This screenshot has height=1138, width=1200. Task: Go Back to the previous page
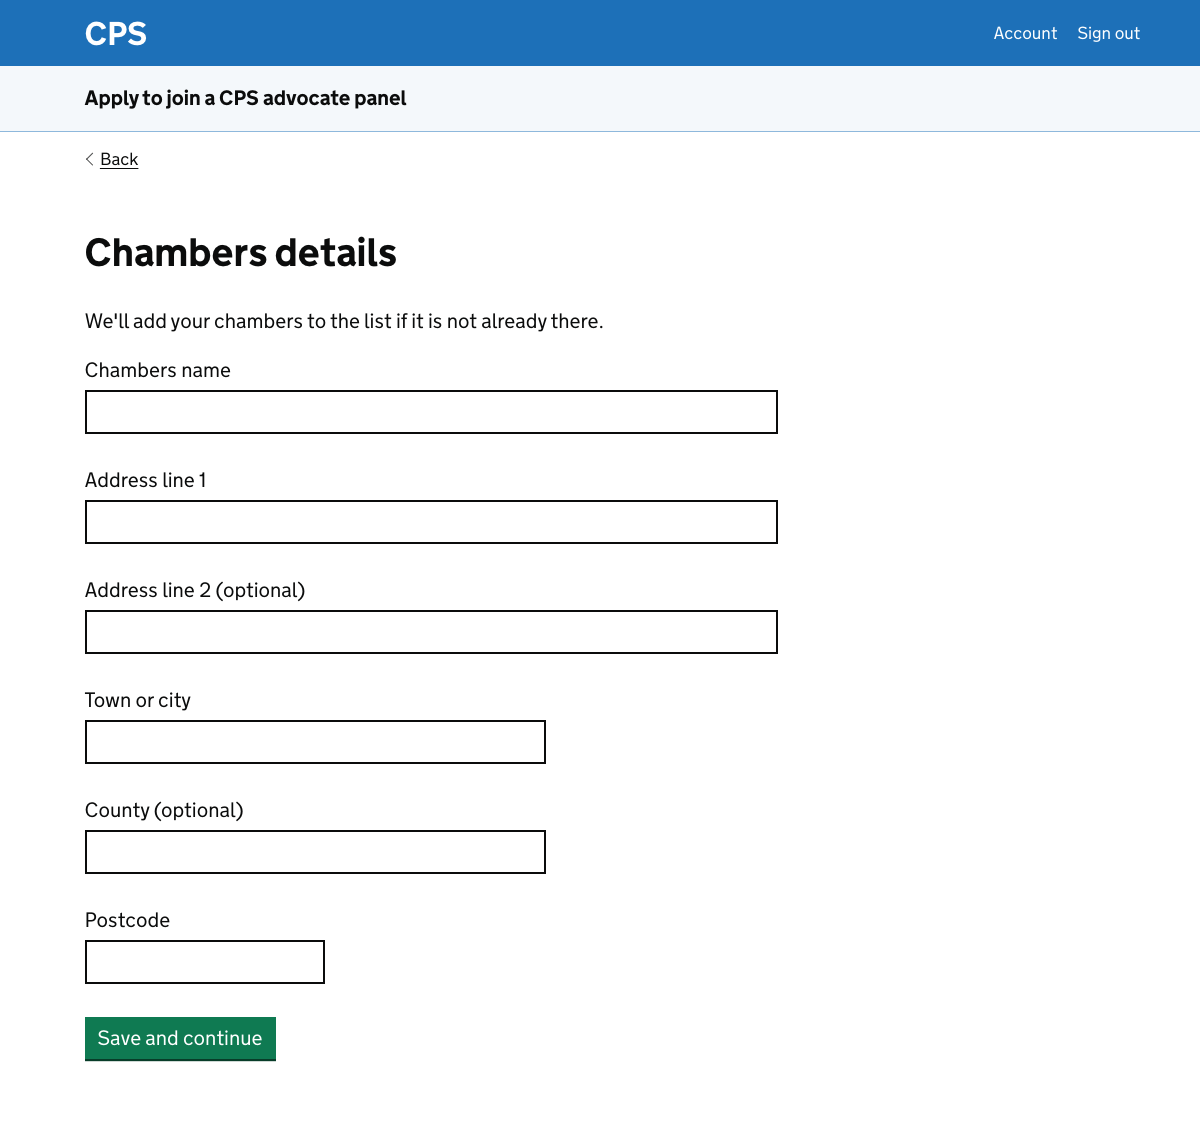(119, 159)
